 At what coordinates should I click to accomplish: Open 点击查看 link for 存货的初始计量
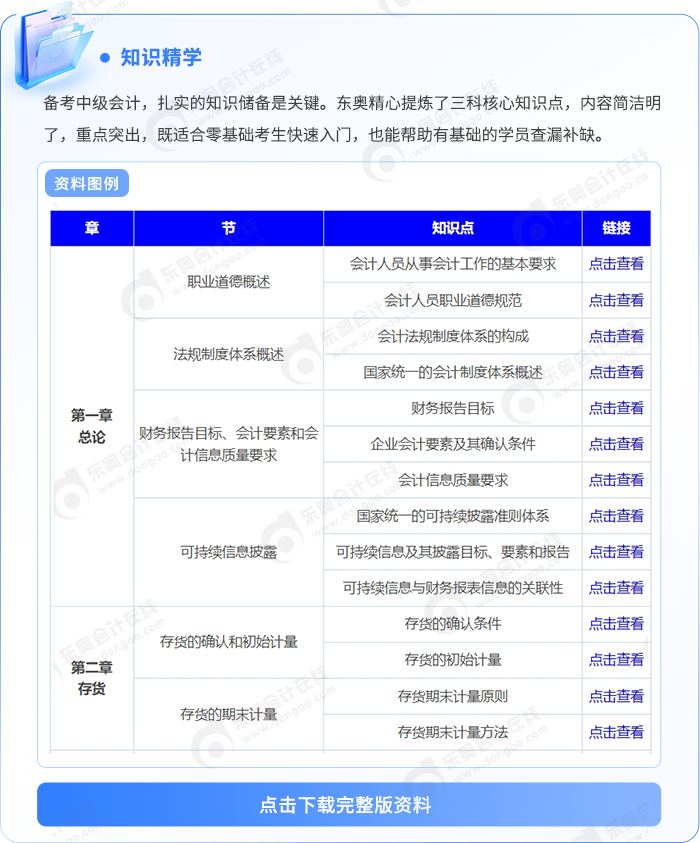coord(616,660)
